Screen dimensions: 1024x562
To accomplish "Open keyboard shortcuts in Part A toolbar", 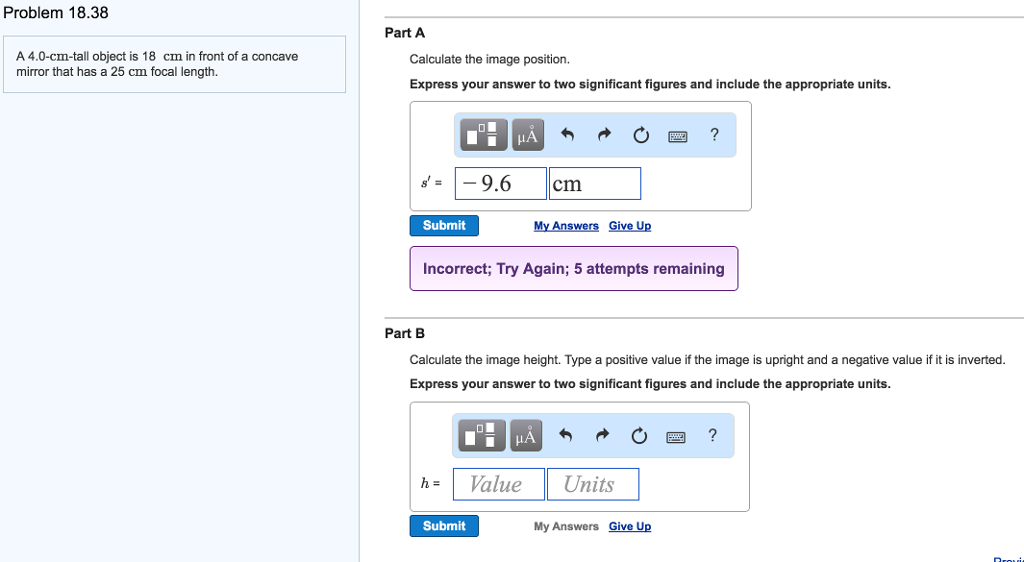I will click(677, 135).
